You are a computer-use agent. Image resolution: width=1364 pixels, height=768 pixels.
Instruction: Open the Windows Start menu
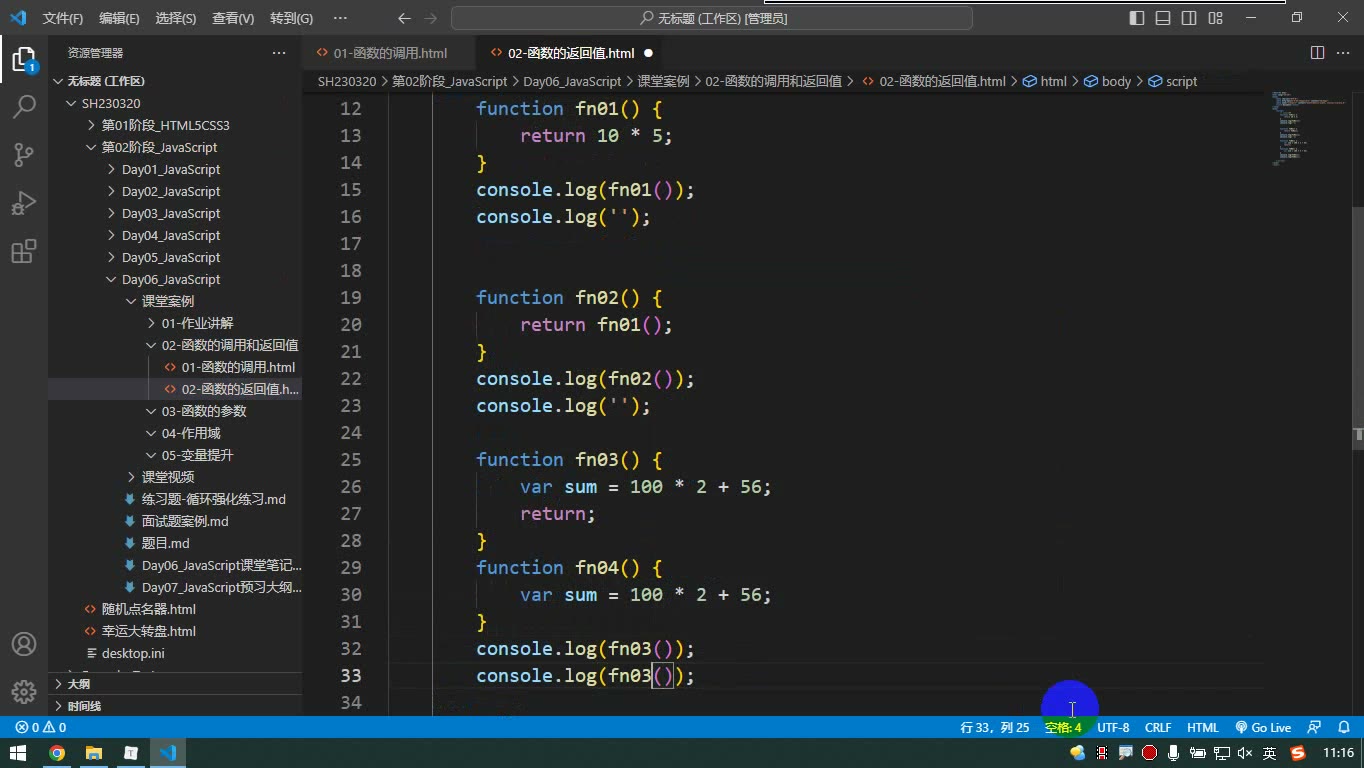18,753
